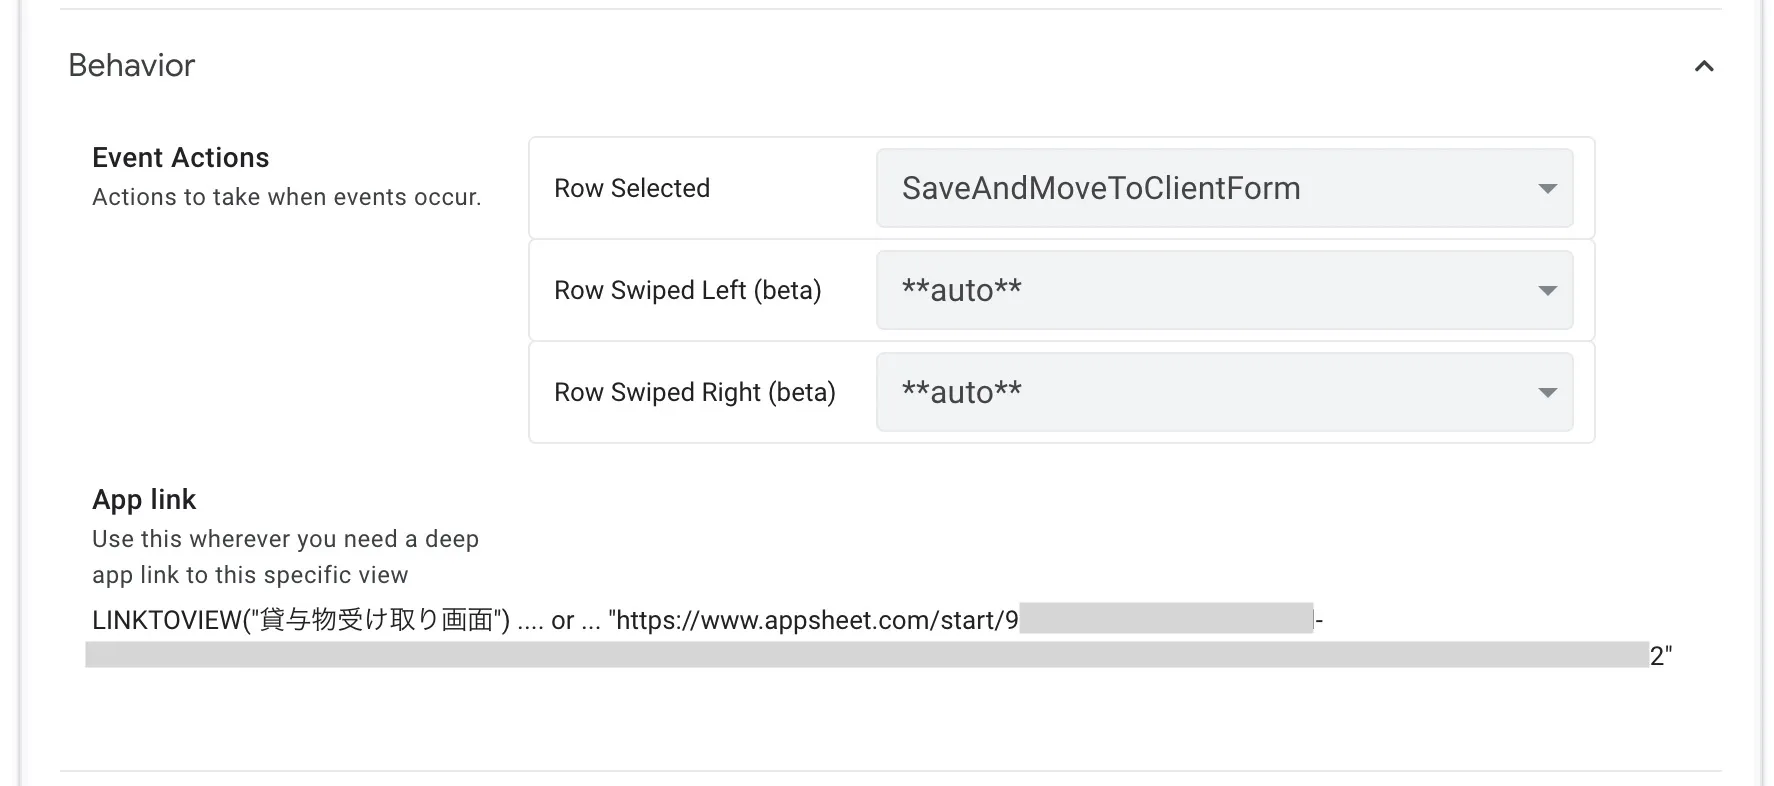
Task: Click the Row Swiped Left dropdown arrow
Action: click(x=1547, y=290)
